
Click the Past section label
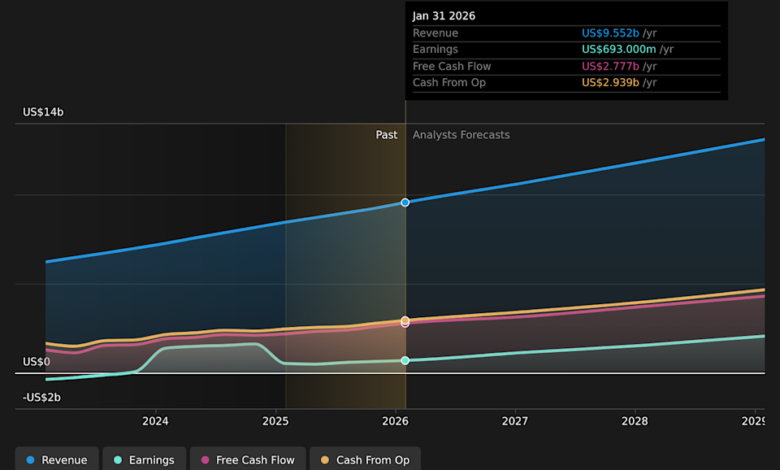coord(386,135)
